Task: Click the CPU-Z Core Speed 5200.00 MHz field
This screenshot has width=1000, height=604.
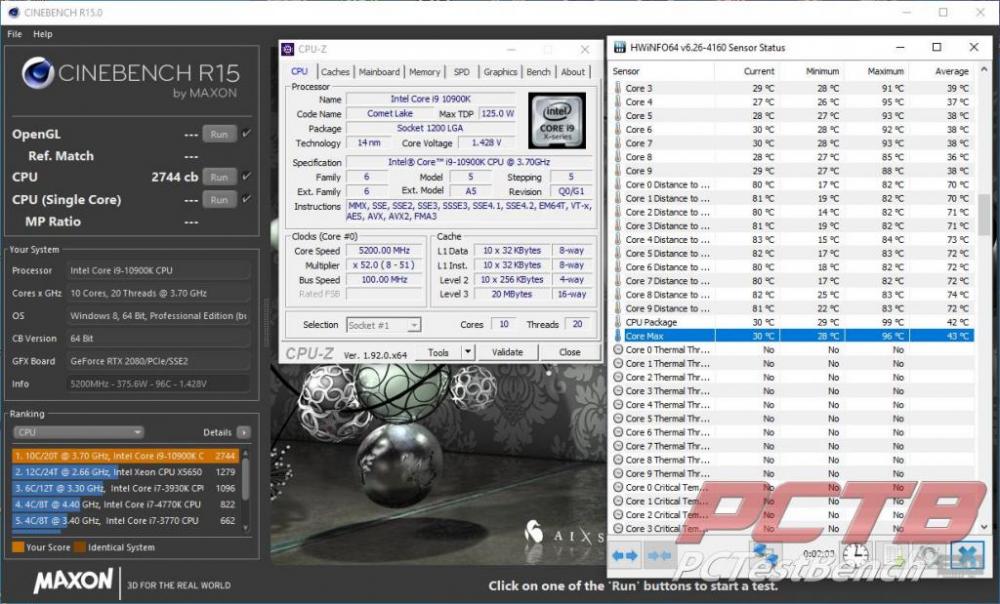Action: 384,251
